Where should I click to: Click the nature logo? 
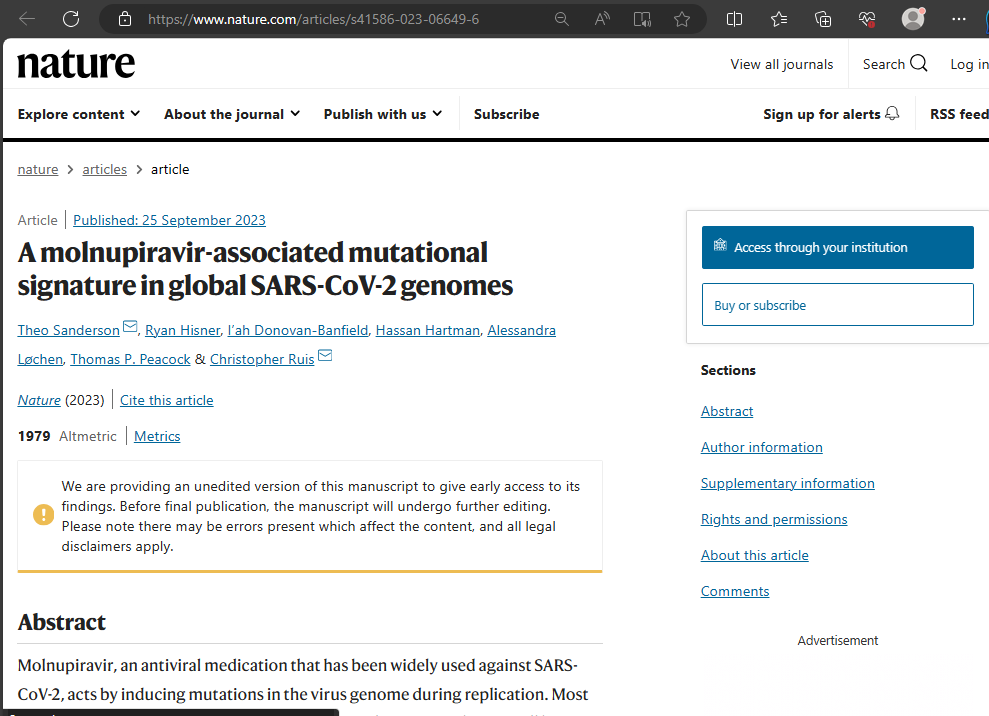[x=76, y=64]
